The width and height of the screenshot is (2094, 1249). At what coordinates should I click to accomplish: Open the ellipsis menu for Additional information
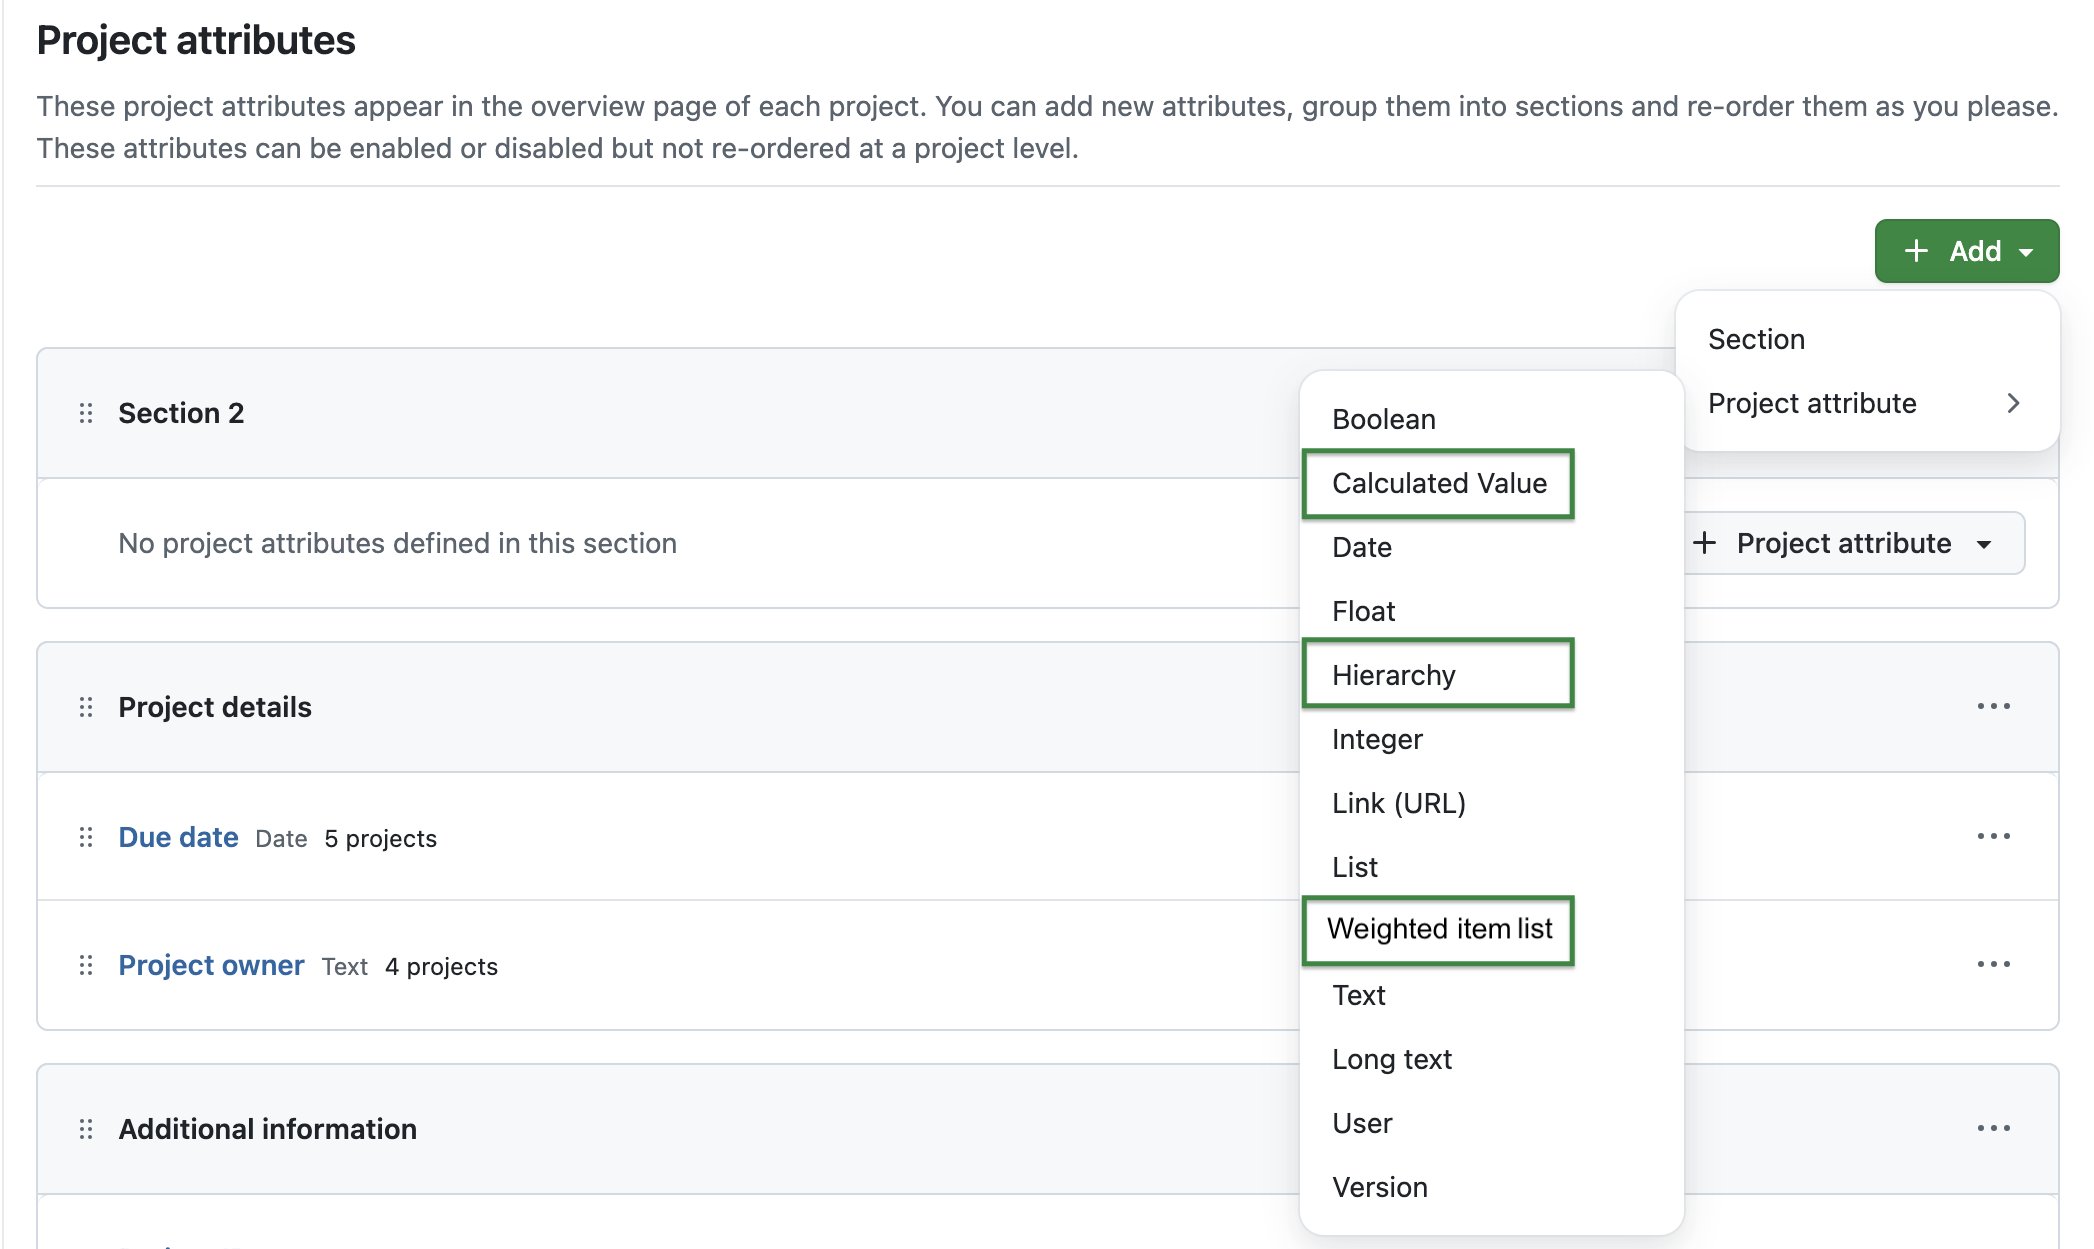click(x=1993, y=1128)
